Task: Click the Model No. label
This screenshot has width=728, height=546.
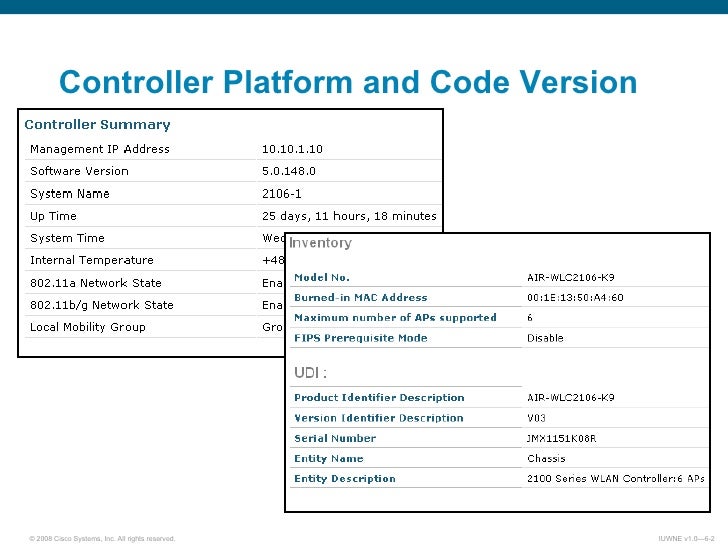Action: pyautogui.click(x=322, y=277)
